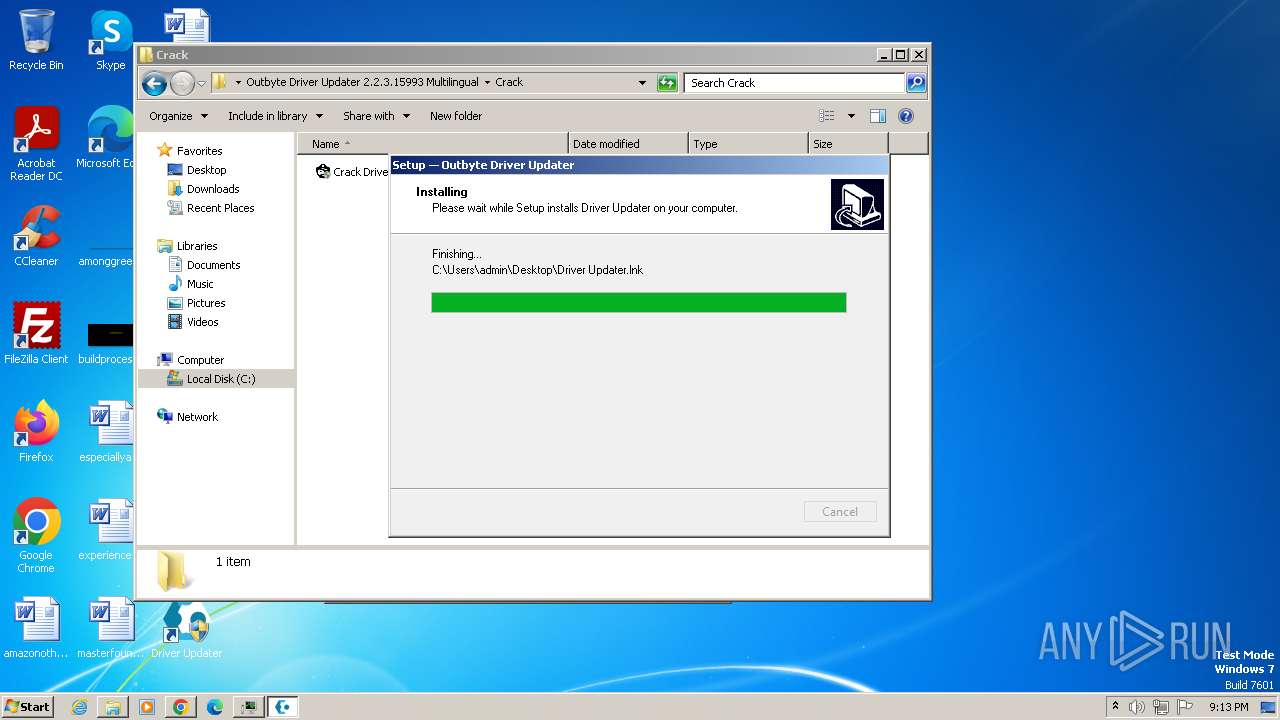Open the Organize dropdown menu
Image resolution: width=1280 pixels, height=720 pixels.
point(178,116)
